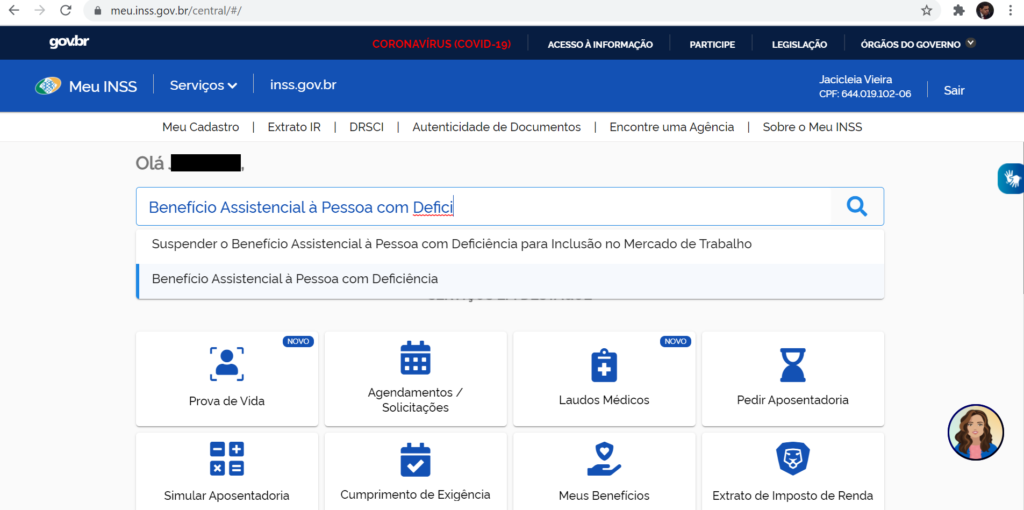Click the Extrato de Imposto de Renda lion icon

pos(793,459)
